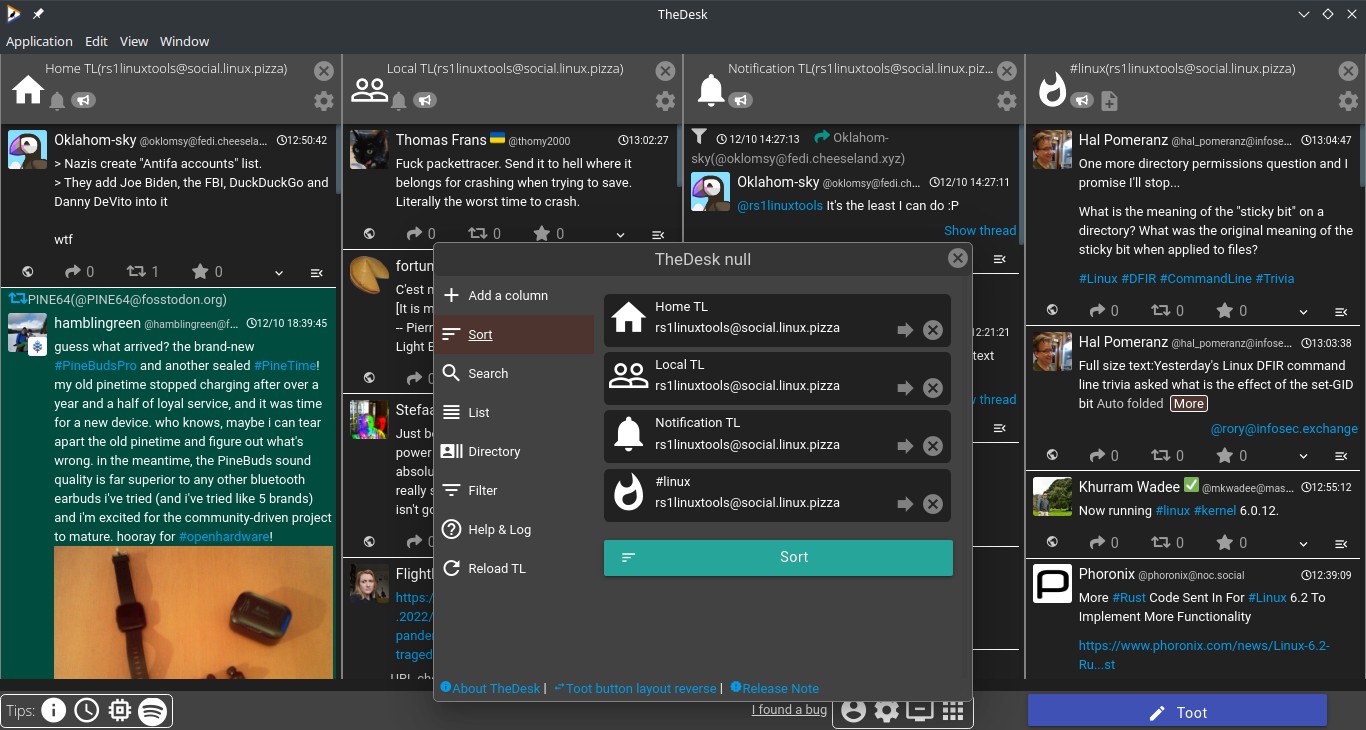This screenshot has width=1366, height=730.
Task: Click the Notification TL bell icon in column header
Action: (711, 90)
